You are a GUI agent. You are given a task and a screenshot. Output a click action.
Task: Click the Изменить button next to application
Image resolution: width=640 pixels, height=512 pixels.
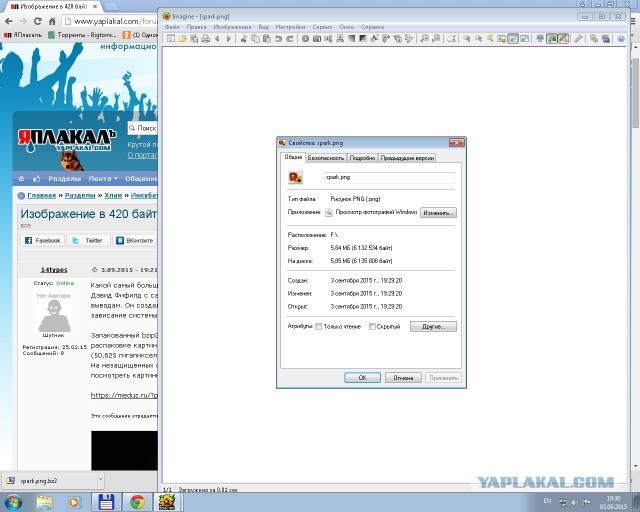coord(438,213)
